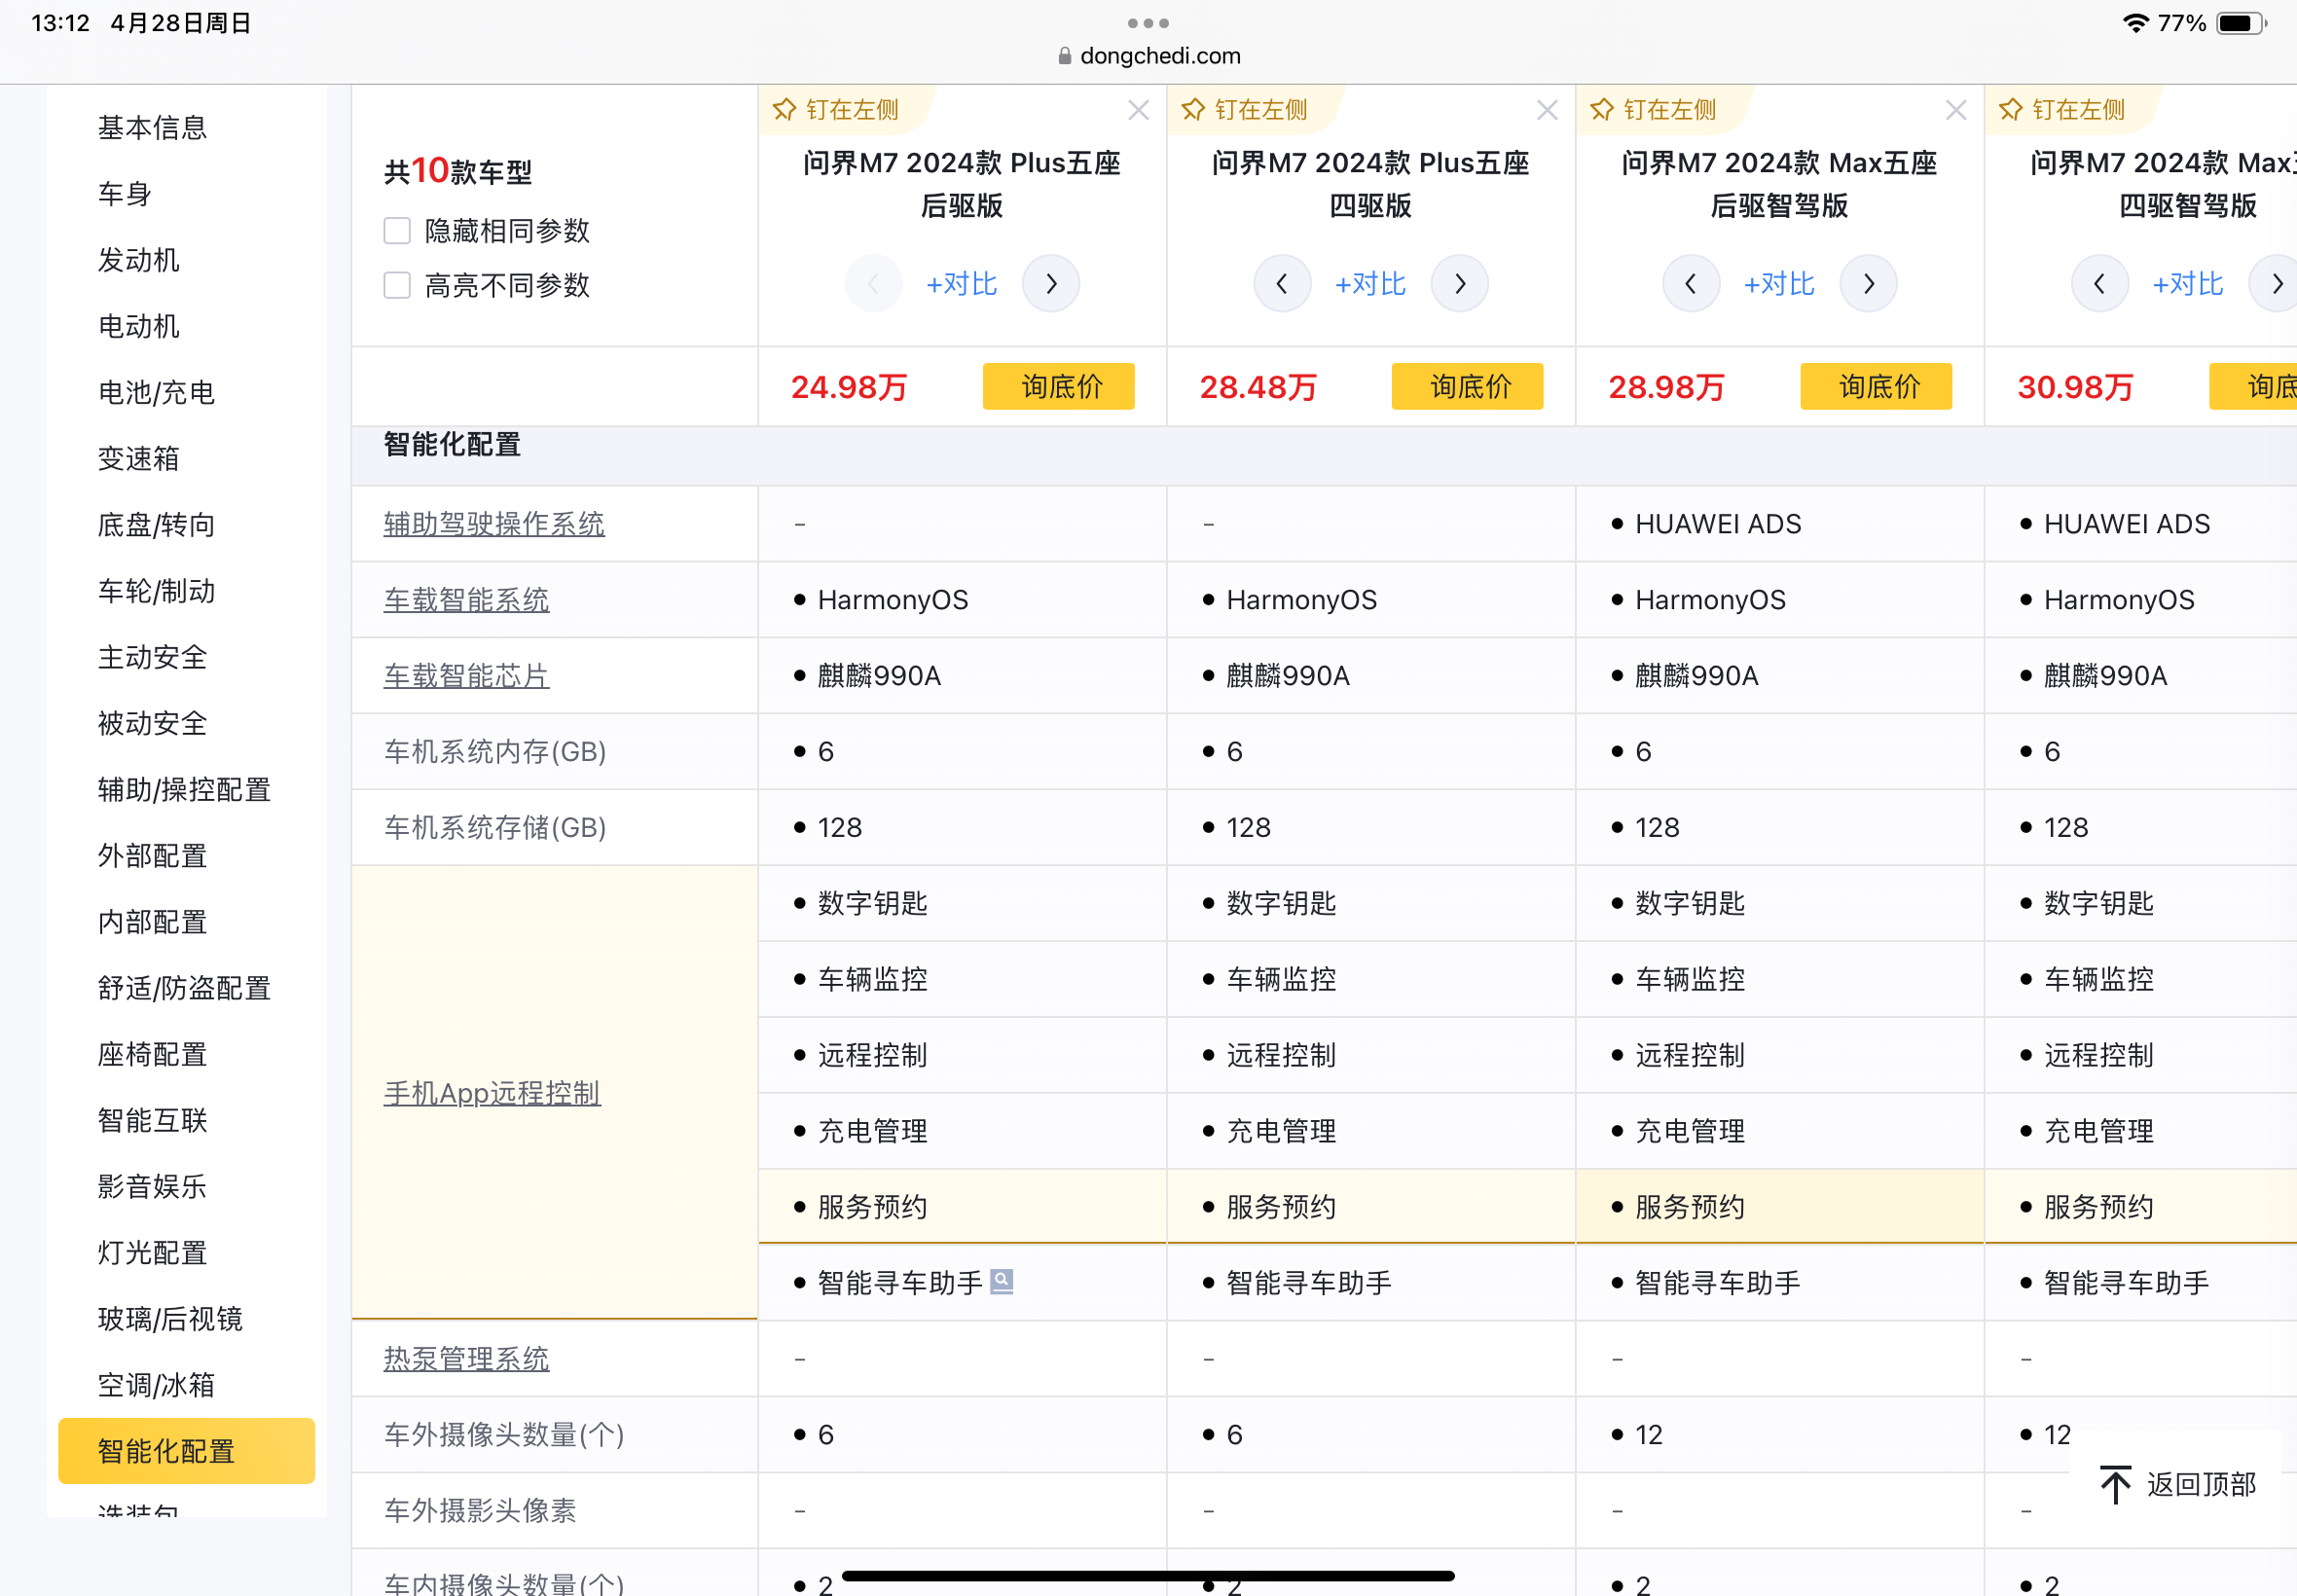Add 28.98万 Max后驱智驾版 to compare via +对比

[1779, 284]
